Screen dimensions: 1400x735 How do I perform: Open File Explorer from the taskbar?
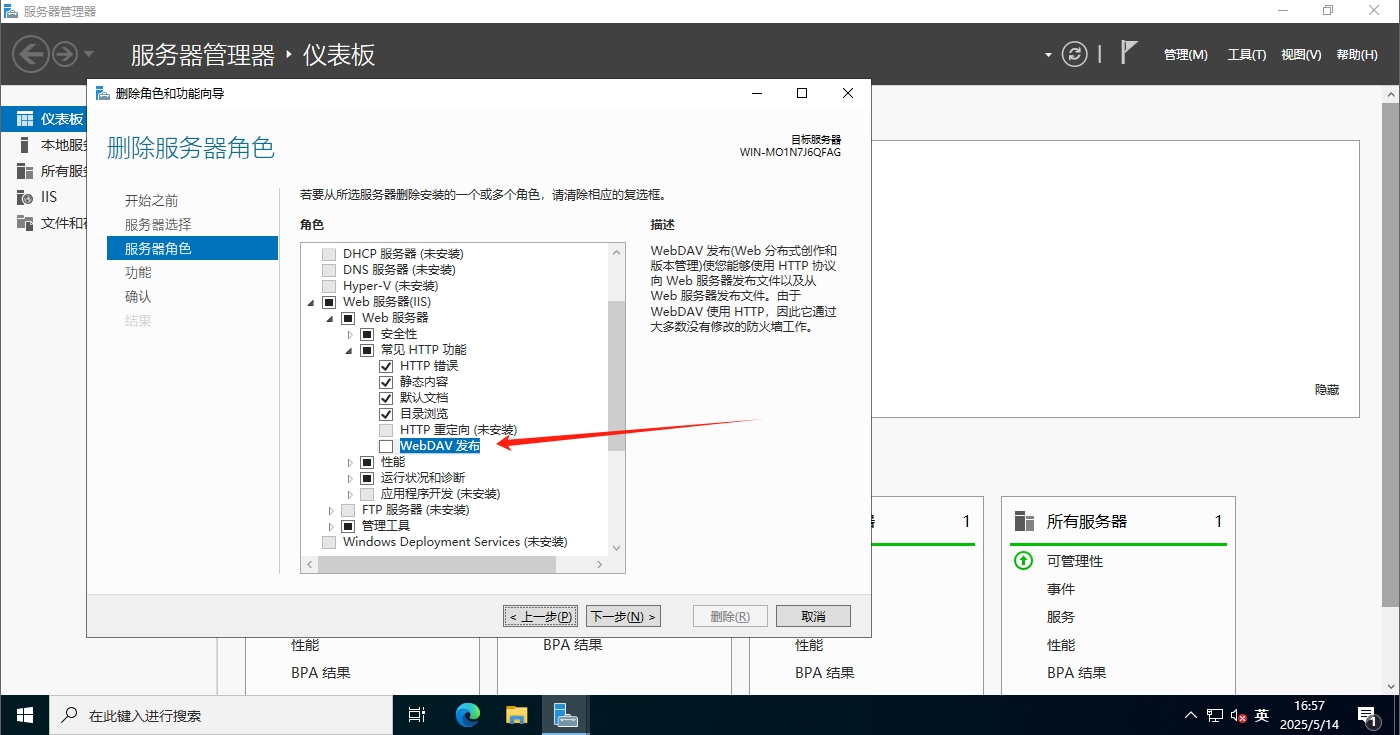click(x=516, y=715)
